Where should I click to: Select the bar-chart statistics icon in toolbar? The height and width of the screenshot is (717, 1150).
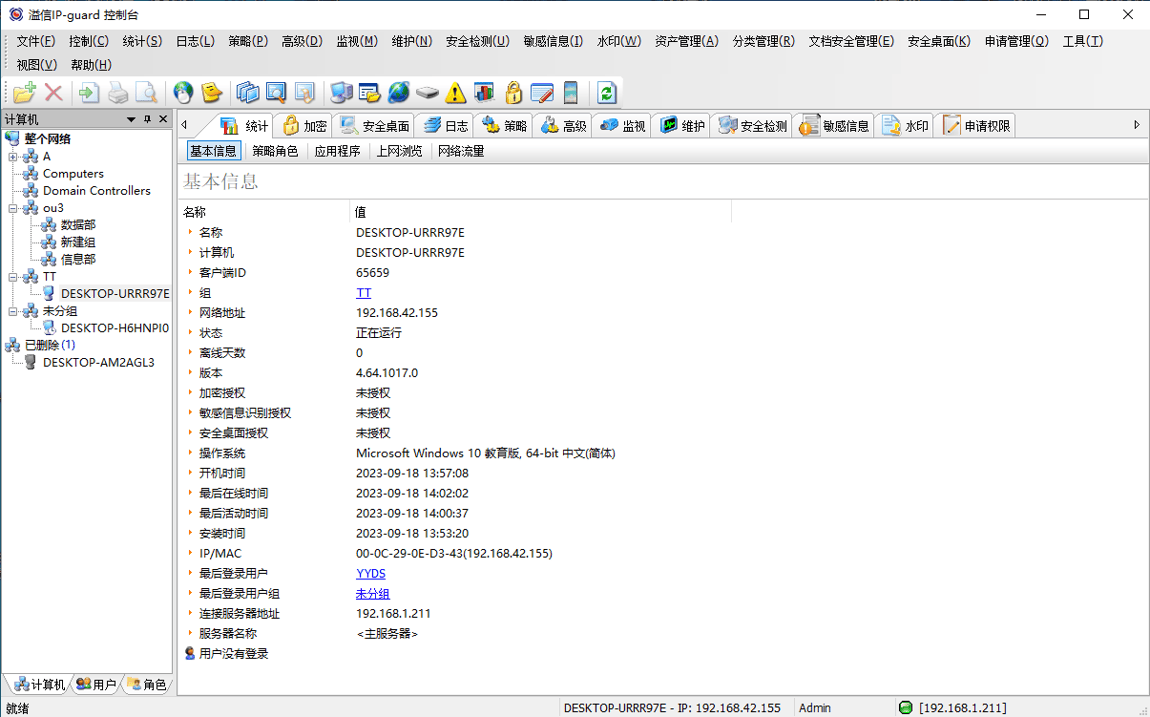pos(483,92)
